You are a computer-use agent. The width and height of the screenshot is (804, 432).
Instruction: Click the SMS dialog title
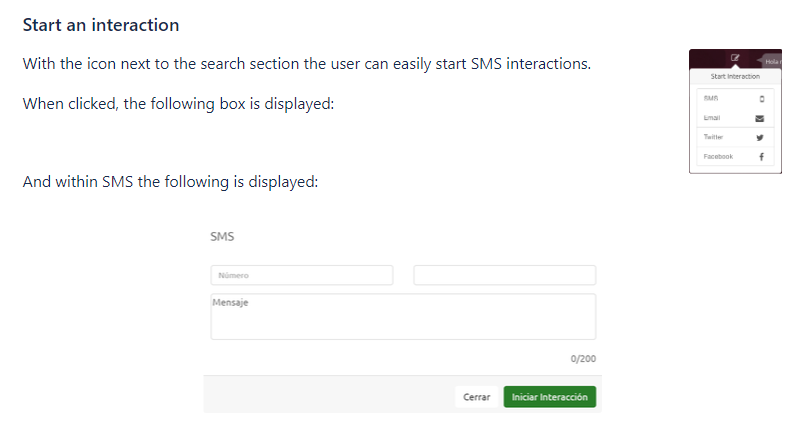click(222, 237)
